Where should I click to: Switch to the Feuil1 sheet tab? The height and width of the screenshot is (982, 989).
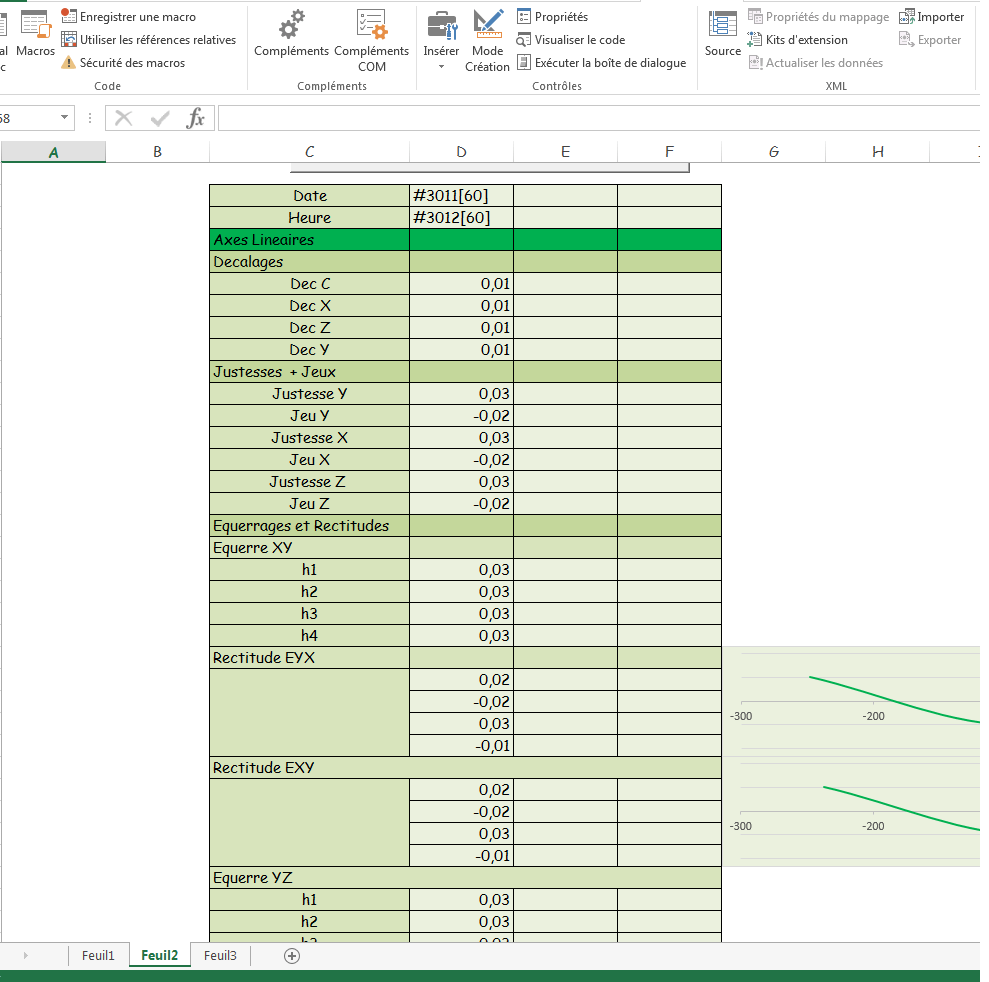(98, 955)
